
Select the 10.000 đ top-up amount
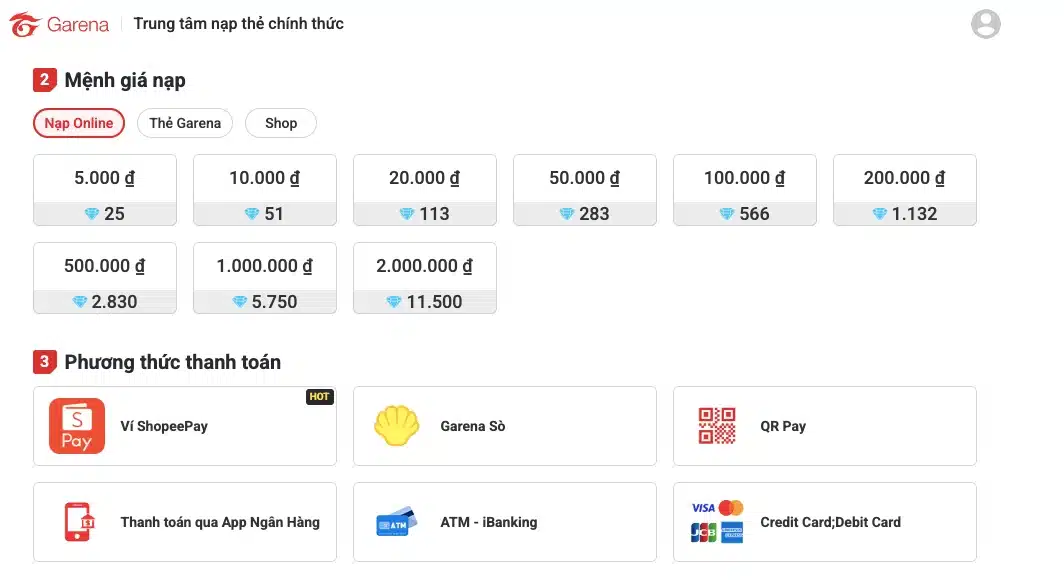[x=265, y=190]
